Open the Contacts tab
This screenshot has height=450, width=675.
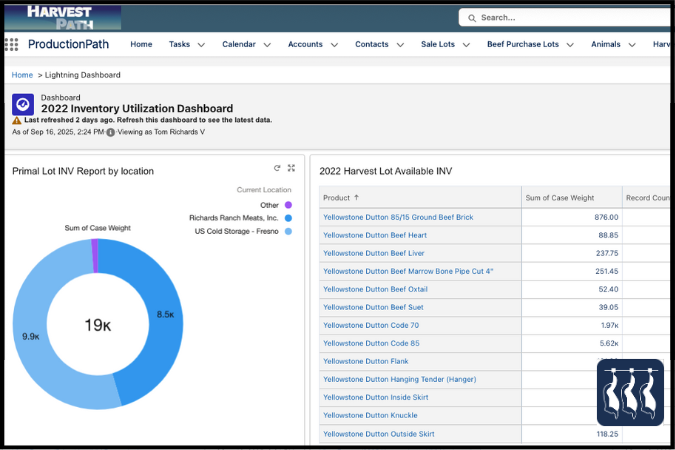pos(372,44)
